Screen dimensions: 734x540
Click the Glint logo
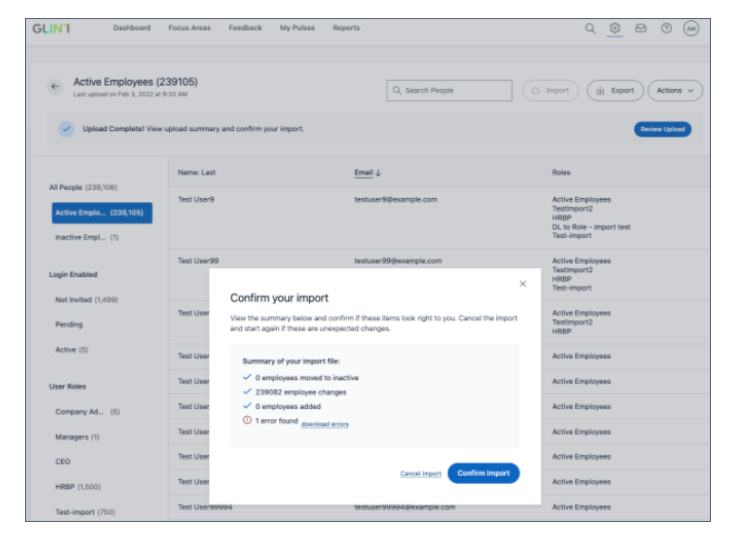[51, 29]
